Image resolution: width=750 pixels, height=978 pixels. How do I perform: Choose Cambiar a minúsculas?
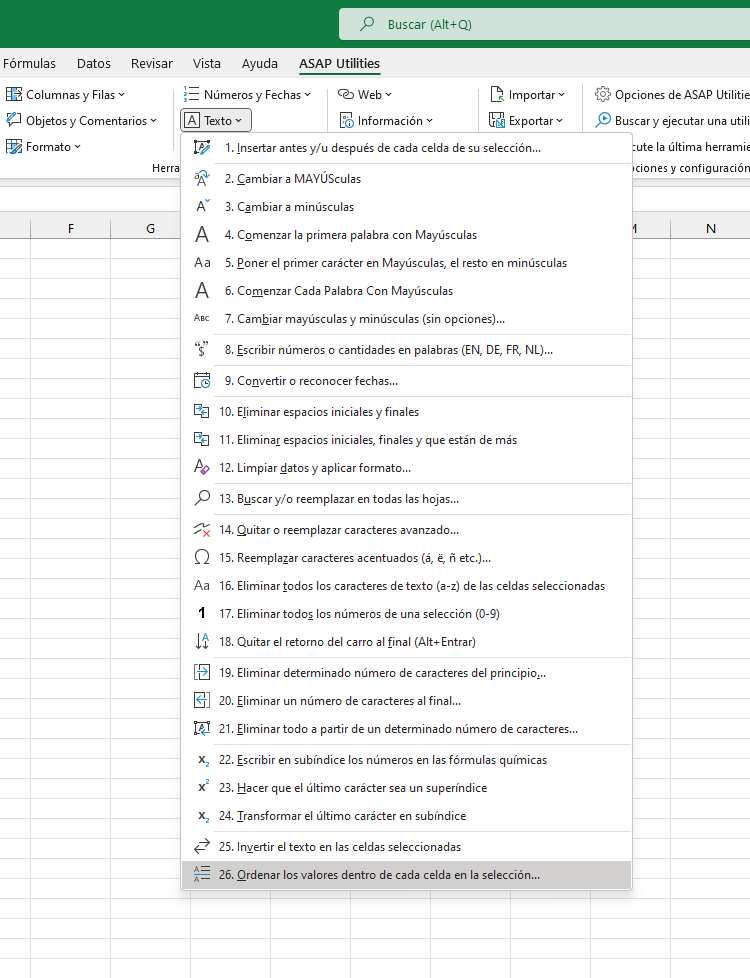tap(406, 206)
